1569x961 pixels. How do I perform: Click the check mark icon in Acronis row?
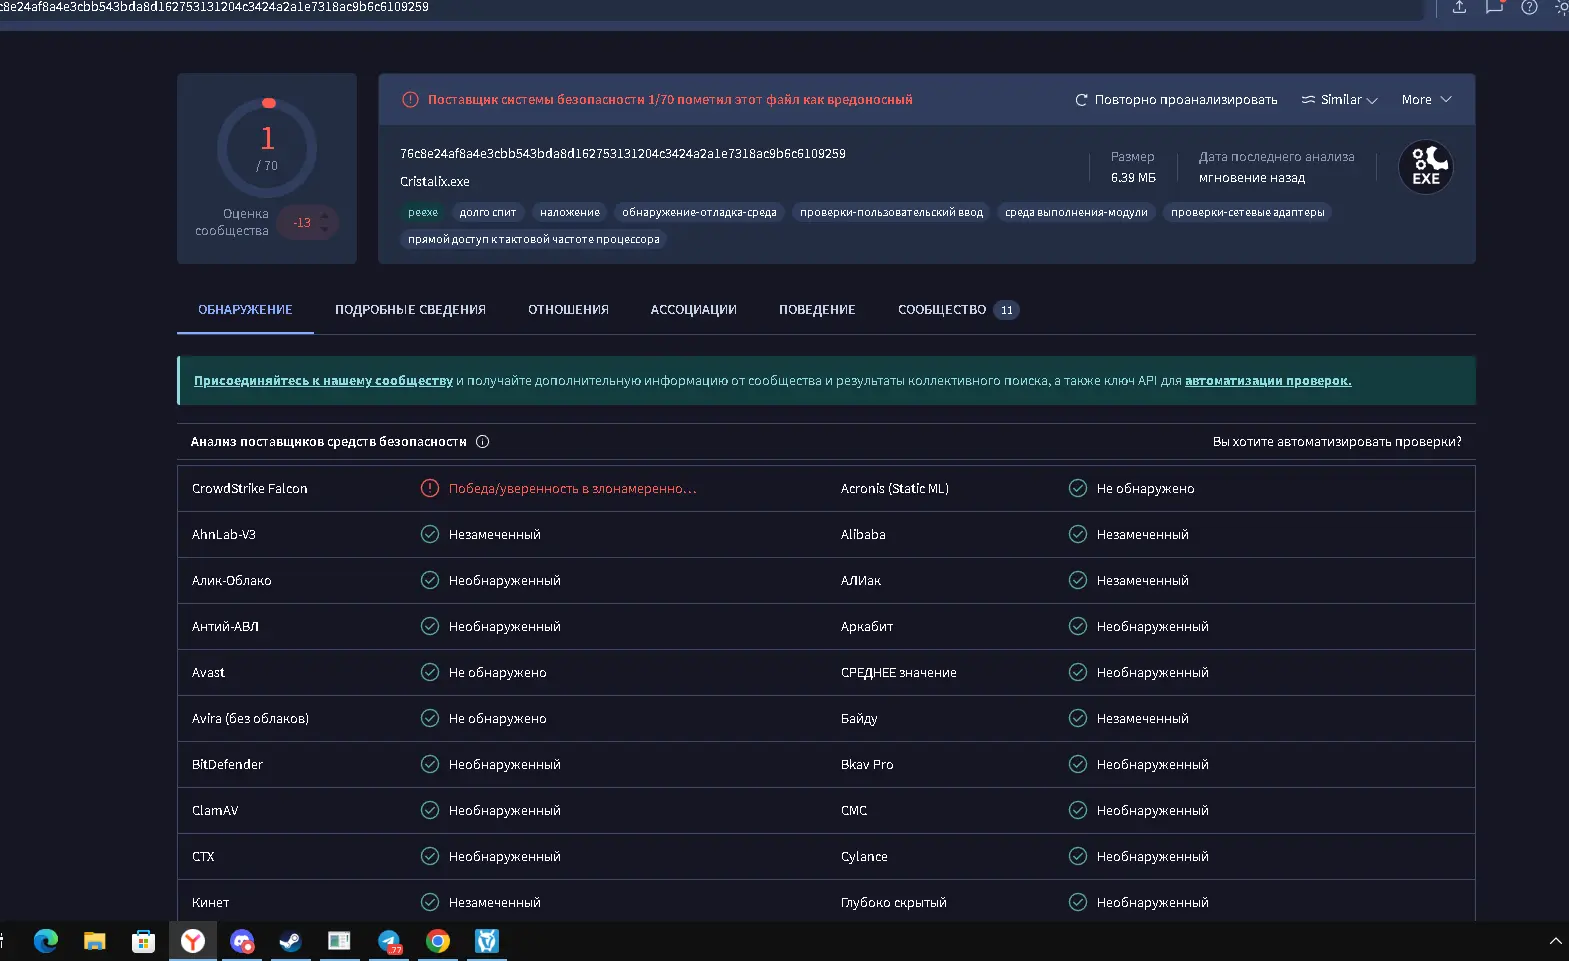(1078, 489)
